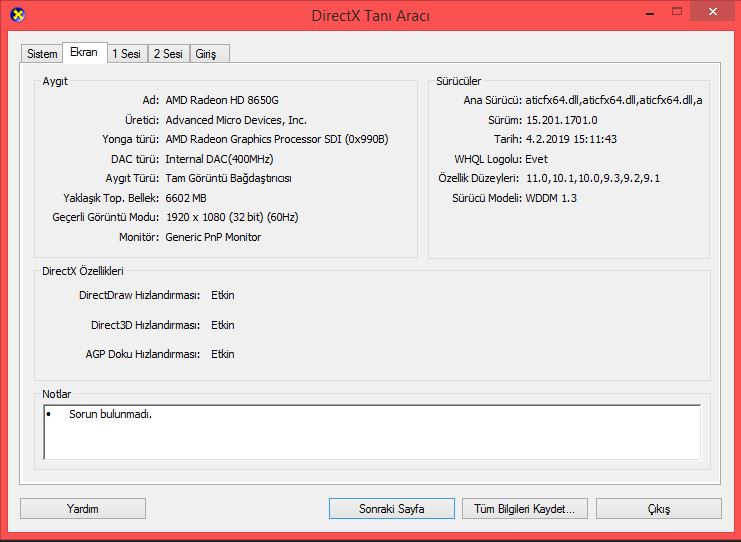741x542 pixels.
Task: Click Tam Görüntü Bağdaştırıcısı value
Action: pyautogui.click(x=228, y=178)
